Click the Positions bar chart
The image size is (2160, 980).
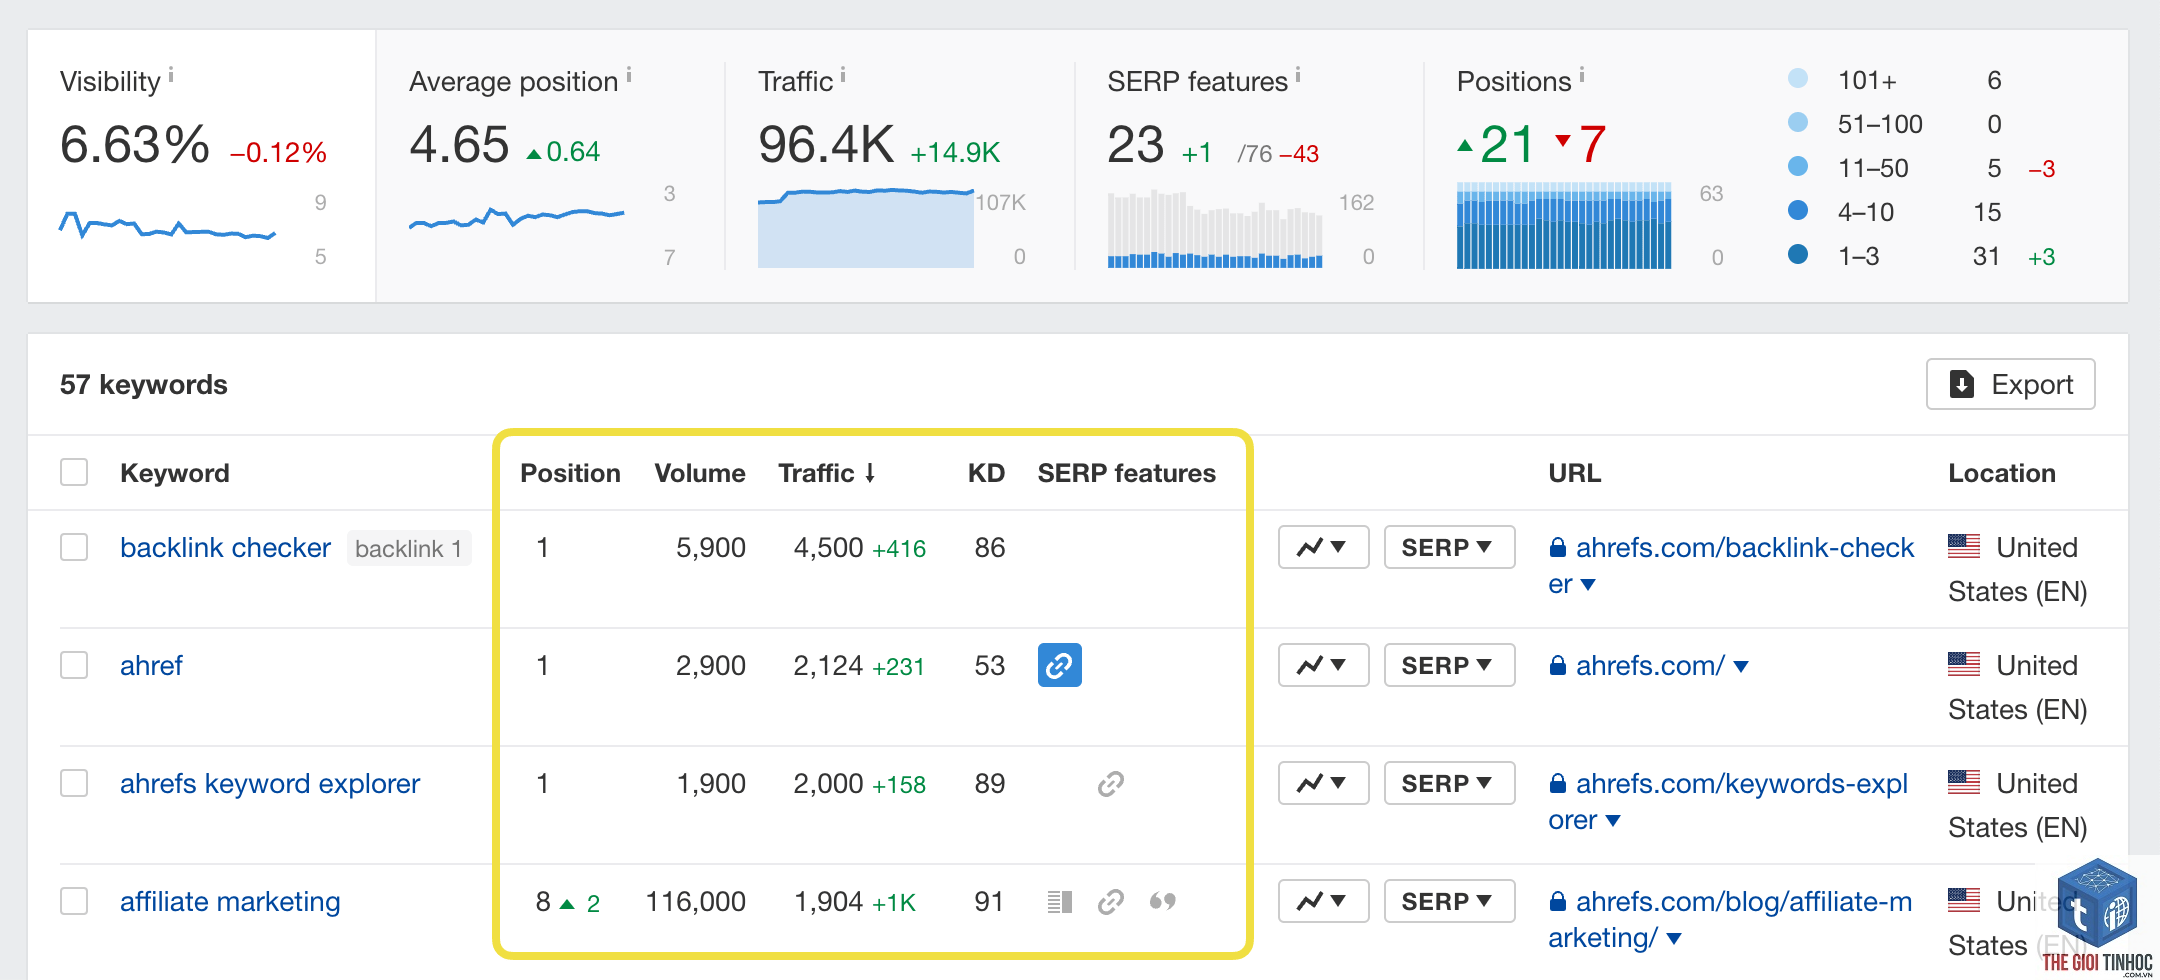pos(1564,225)
